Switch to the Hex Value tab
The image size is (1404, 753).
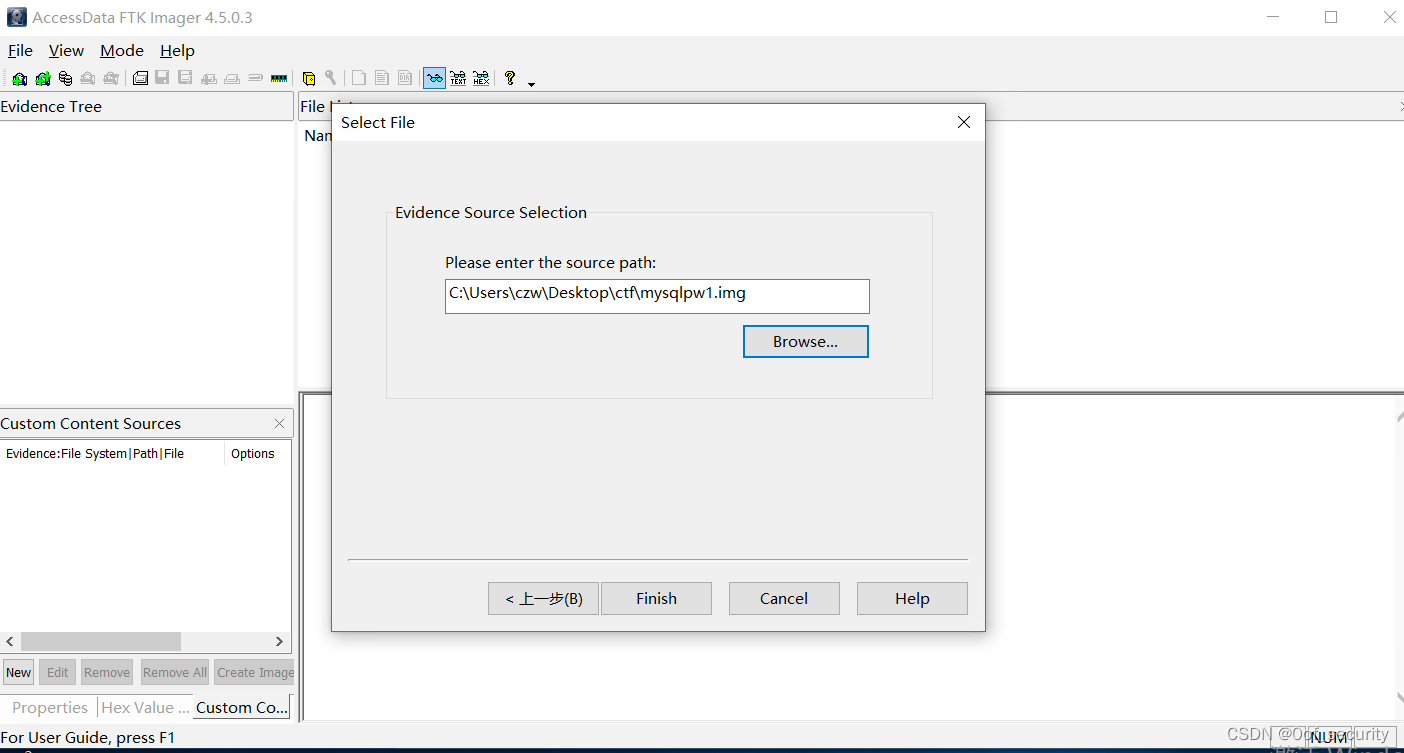tap(145, 707)
